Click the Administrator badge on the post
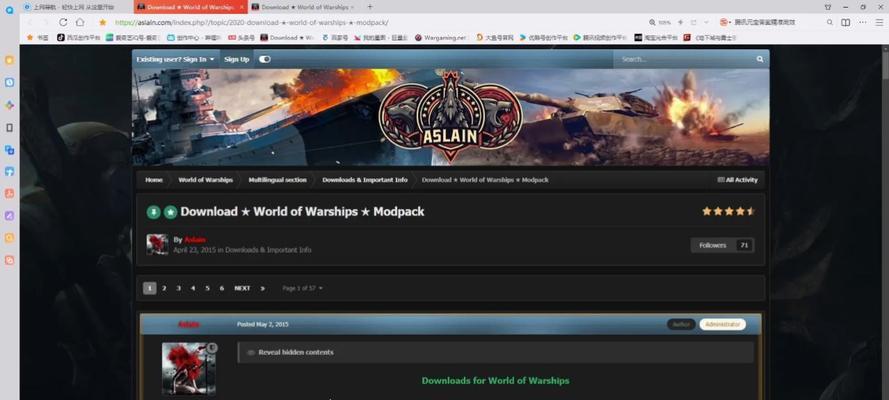 pyautogui.click(x=722, y=325)
